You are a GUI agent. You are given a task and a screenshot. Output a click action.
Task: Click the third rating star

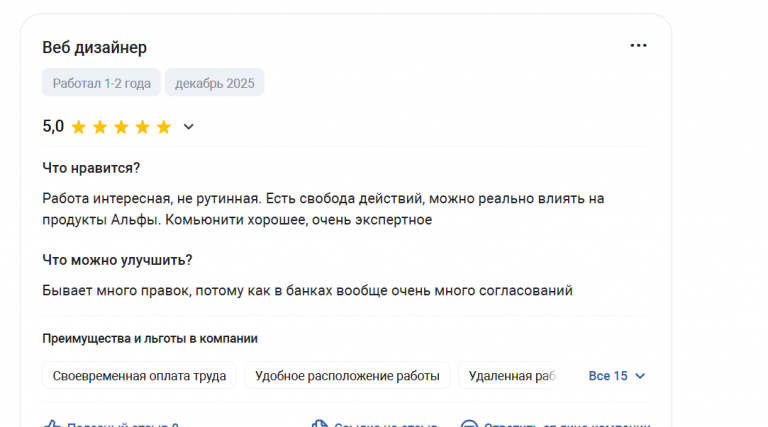click(x=121, y=127)
